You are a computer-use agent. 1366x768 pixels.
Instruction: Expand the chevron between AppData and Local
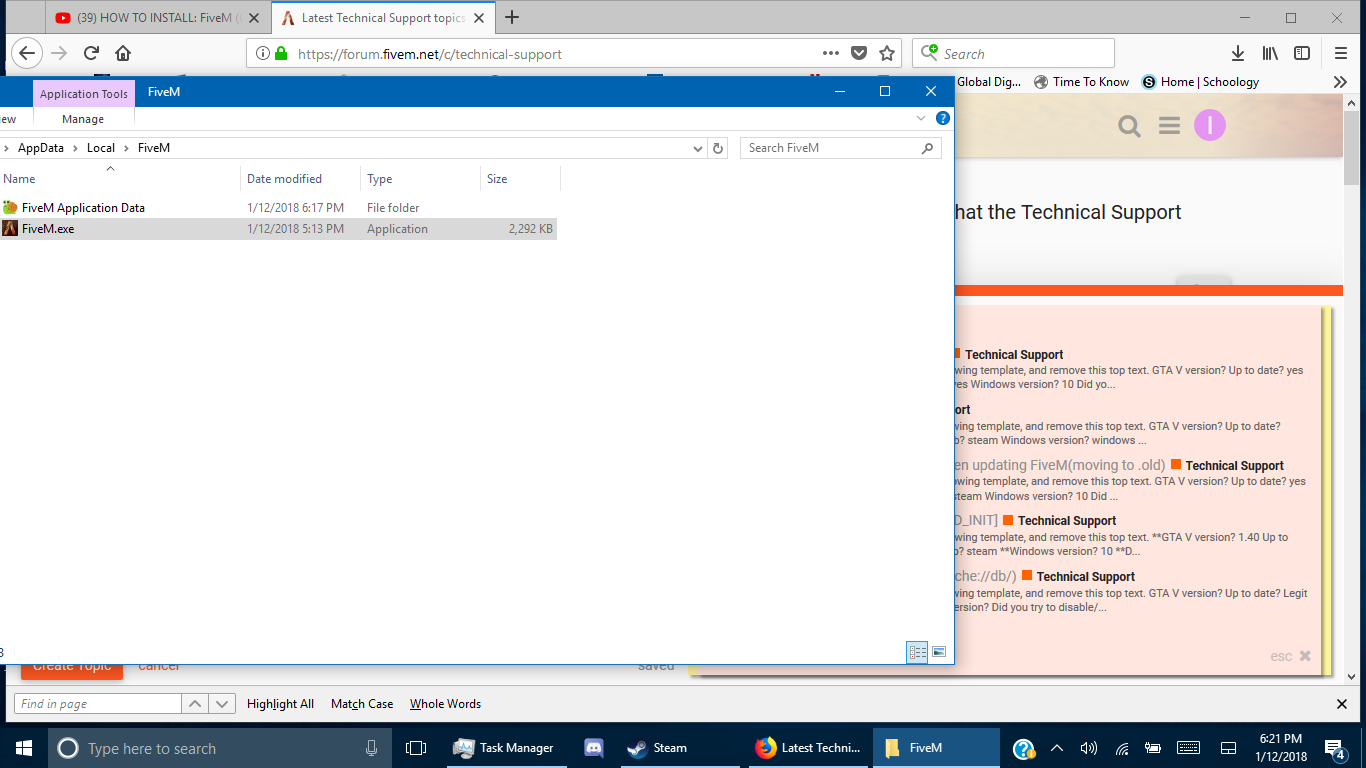[75, 148]
